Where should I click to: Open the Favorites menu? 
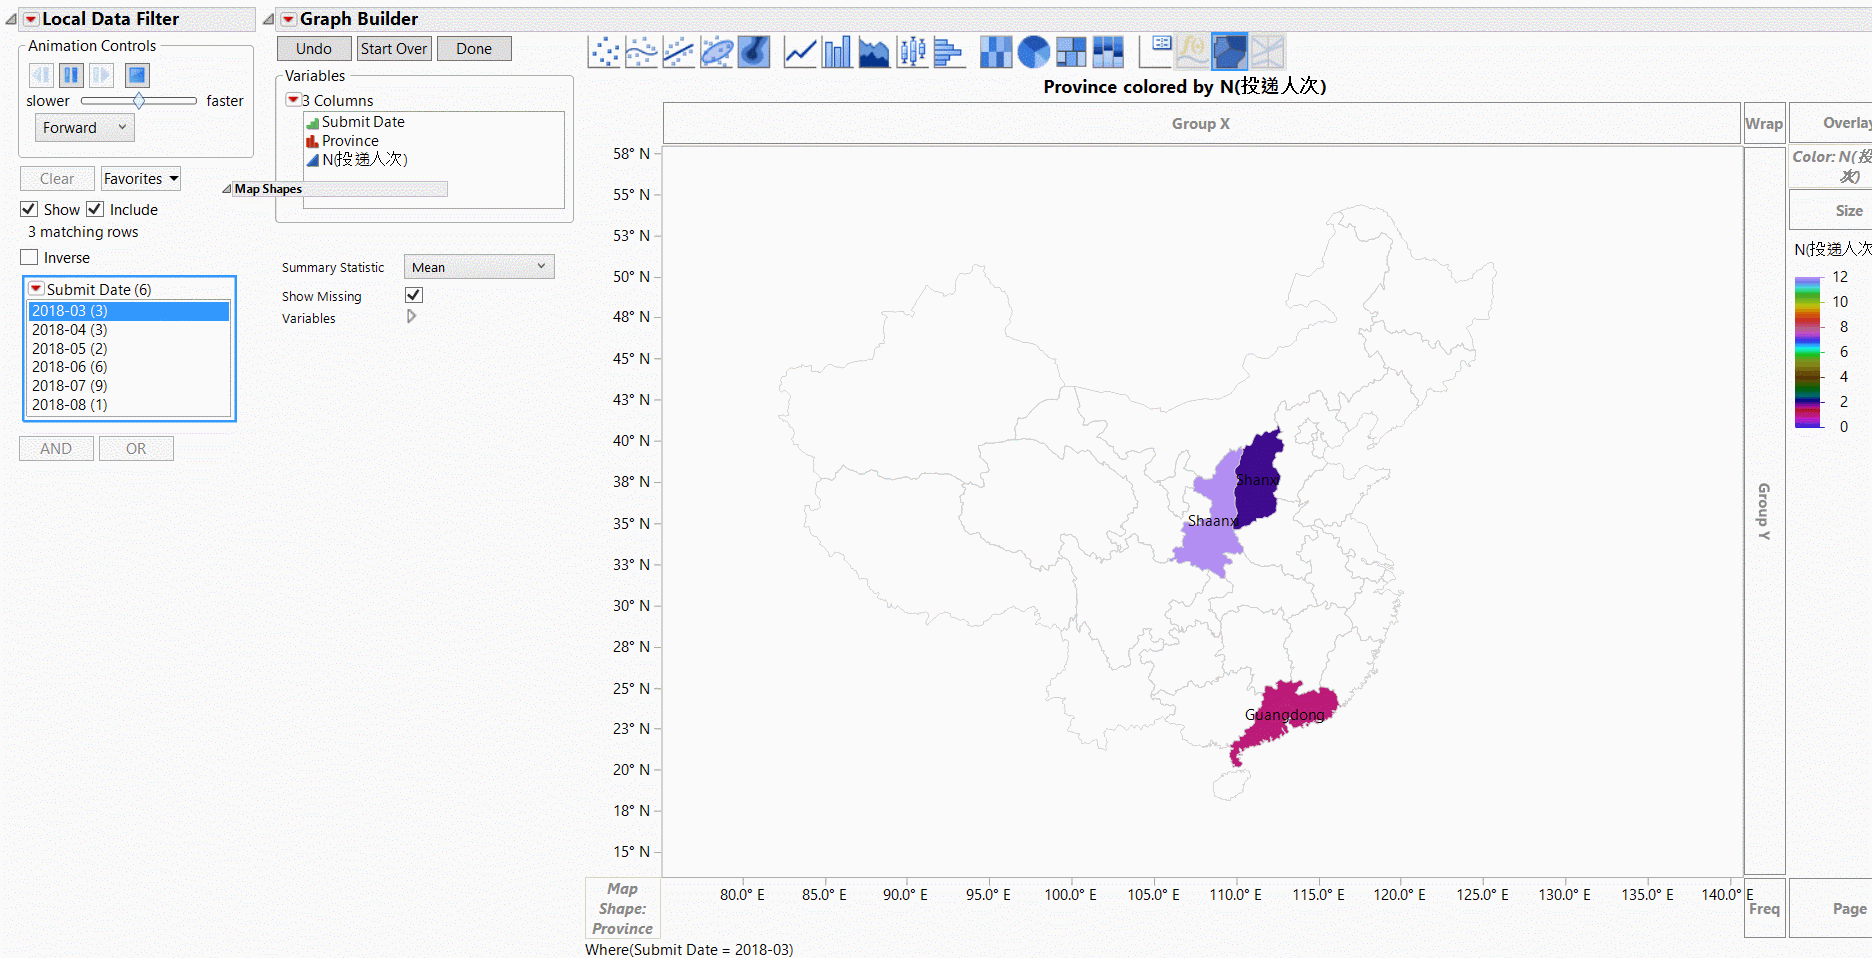(141, 179)
